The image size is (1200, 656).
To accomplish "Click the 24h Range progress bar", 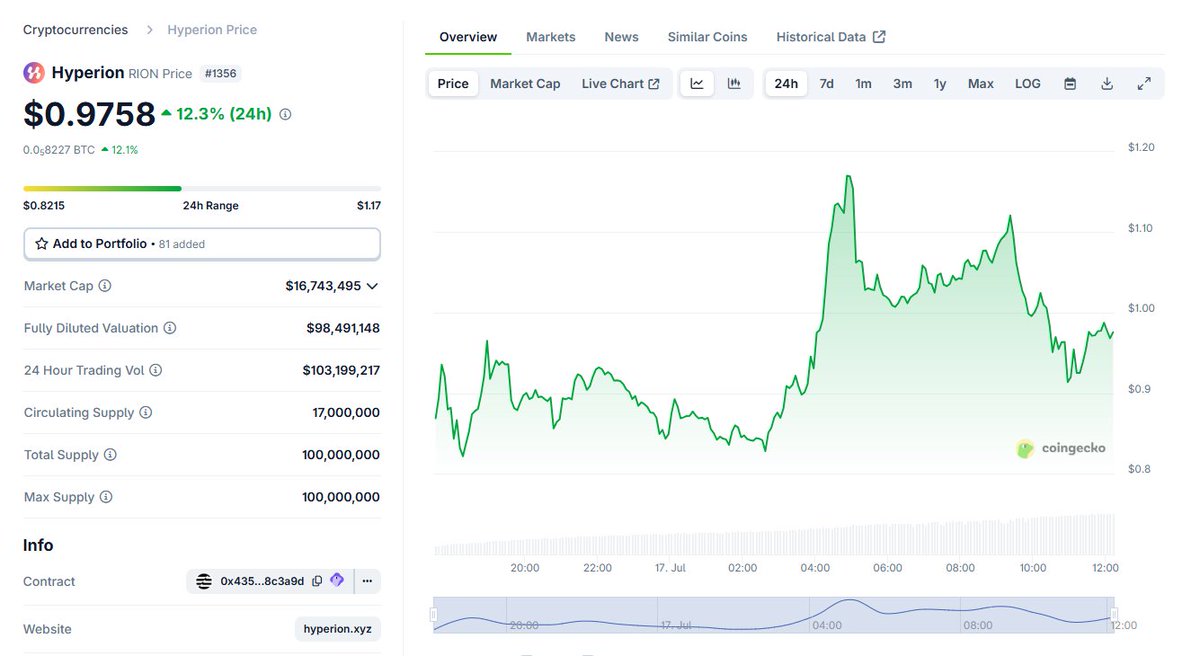I will tap(202, 188).
